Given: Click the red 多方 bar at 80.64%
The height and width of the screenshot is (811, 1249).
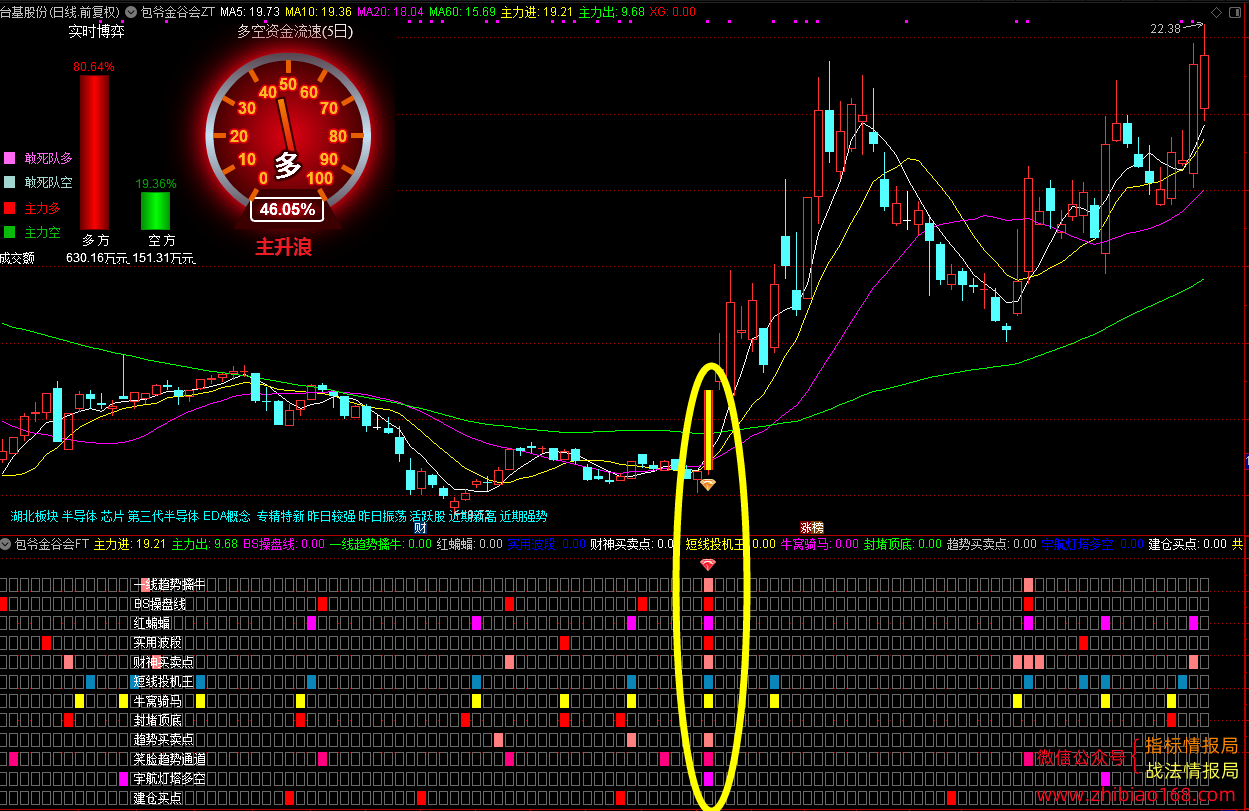Looking at the screenshot, I should tap(94, 152).
